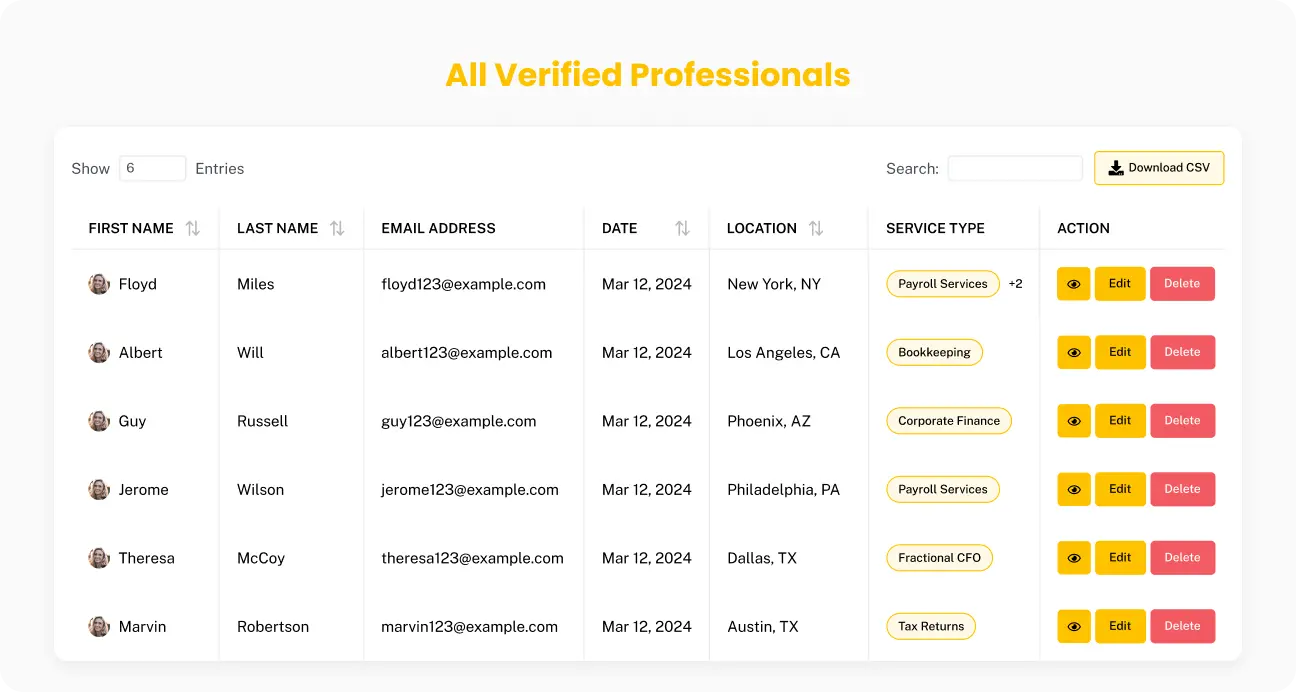Show details for Guy Russell via eye icon
This screenshot has width=1296, height=692.
pos(1074,421)
